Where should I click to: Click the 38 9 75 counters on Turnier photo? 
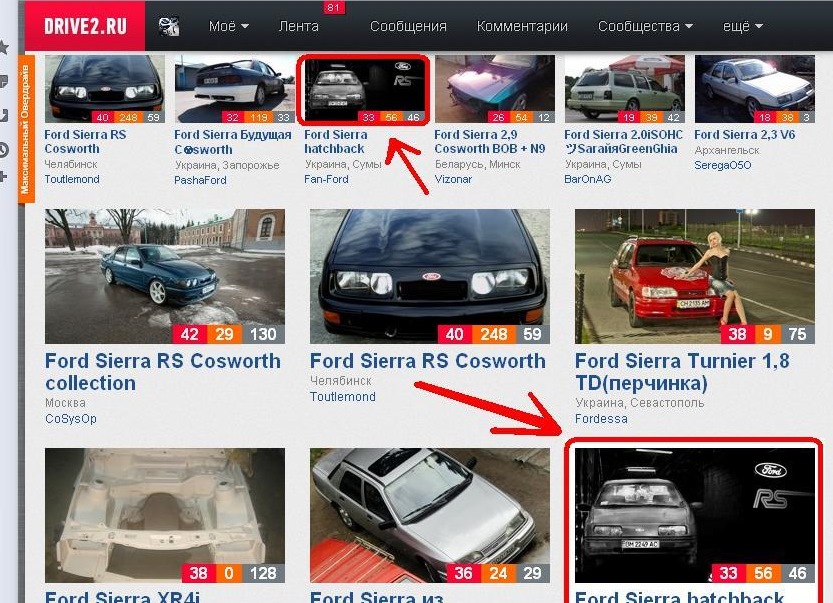point(768,334)
